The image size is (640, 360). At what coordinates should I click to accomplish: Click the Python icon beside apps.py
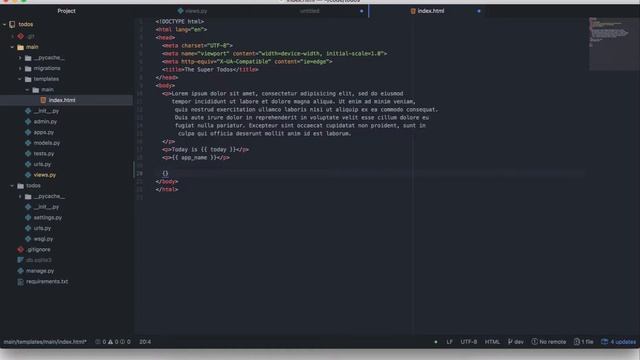[28, 132]
